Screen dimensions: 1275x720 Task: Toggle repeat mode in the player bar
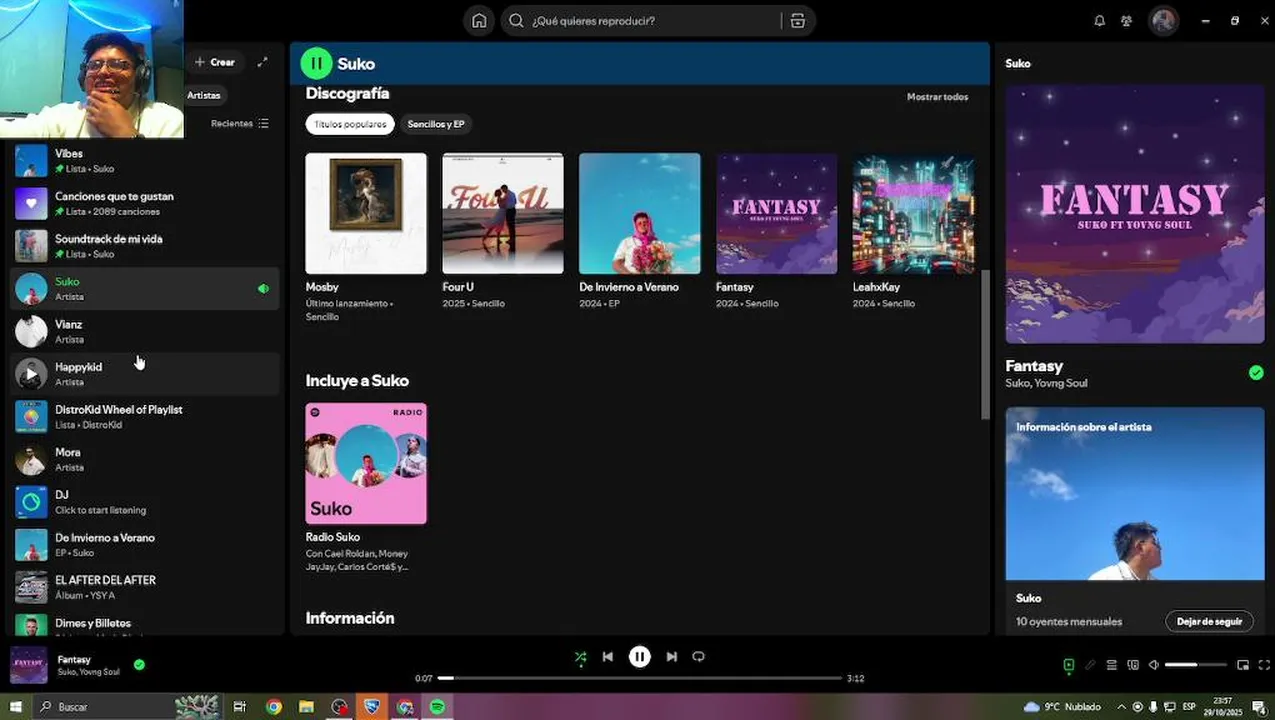pyautogui.click(x=698, y=657)
